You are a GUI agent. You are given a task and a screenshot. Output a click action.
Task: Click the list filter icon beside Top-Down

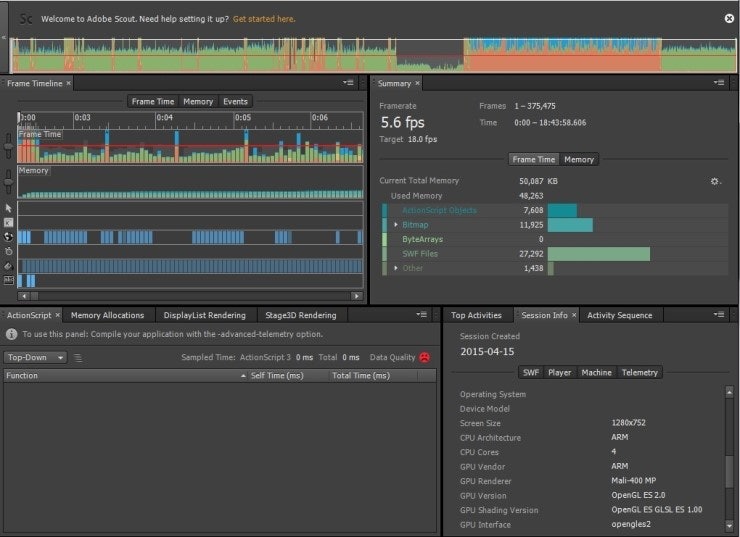coord(78,357)
